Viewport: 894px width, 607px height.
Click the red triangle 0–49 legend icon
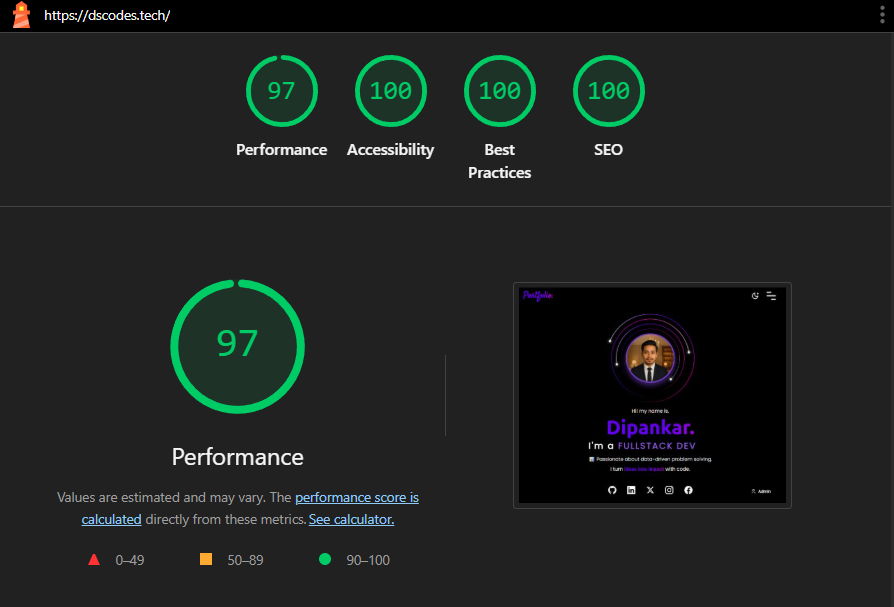[x=94, y=560]
